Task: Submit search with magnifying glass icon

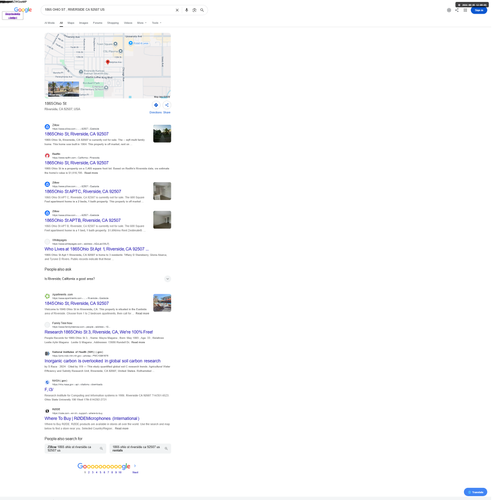Action: coord(202,10)
